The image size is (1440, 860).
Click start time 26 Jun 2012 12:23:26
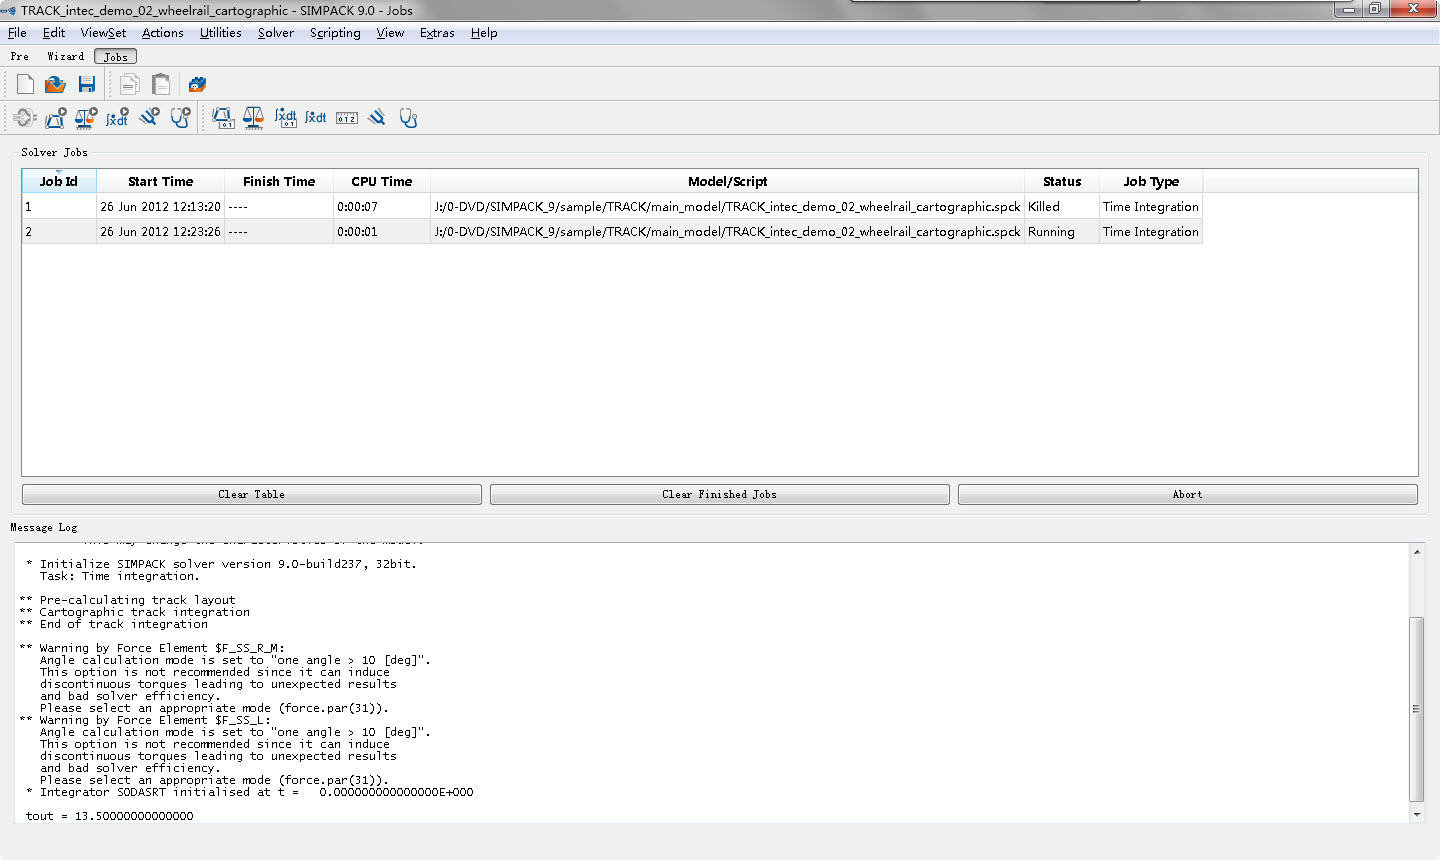point(160,231)
